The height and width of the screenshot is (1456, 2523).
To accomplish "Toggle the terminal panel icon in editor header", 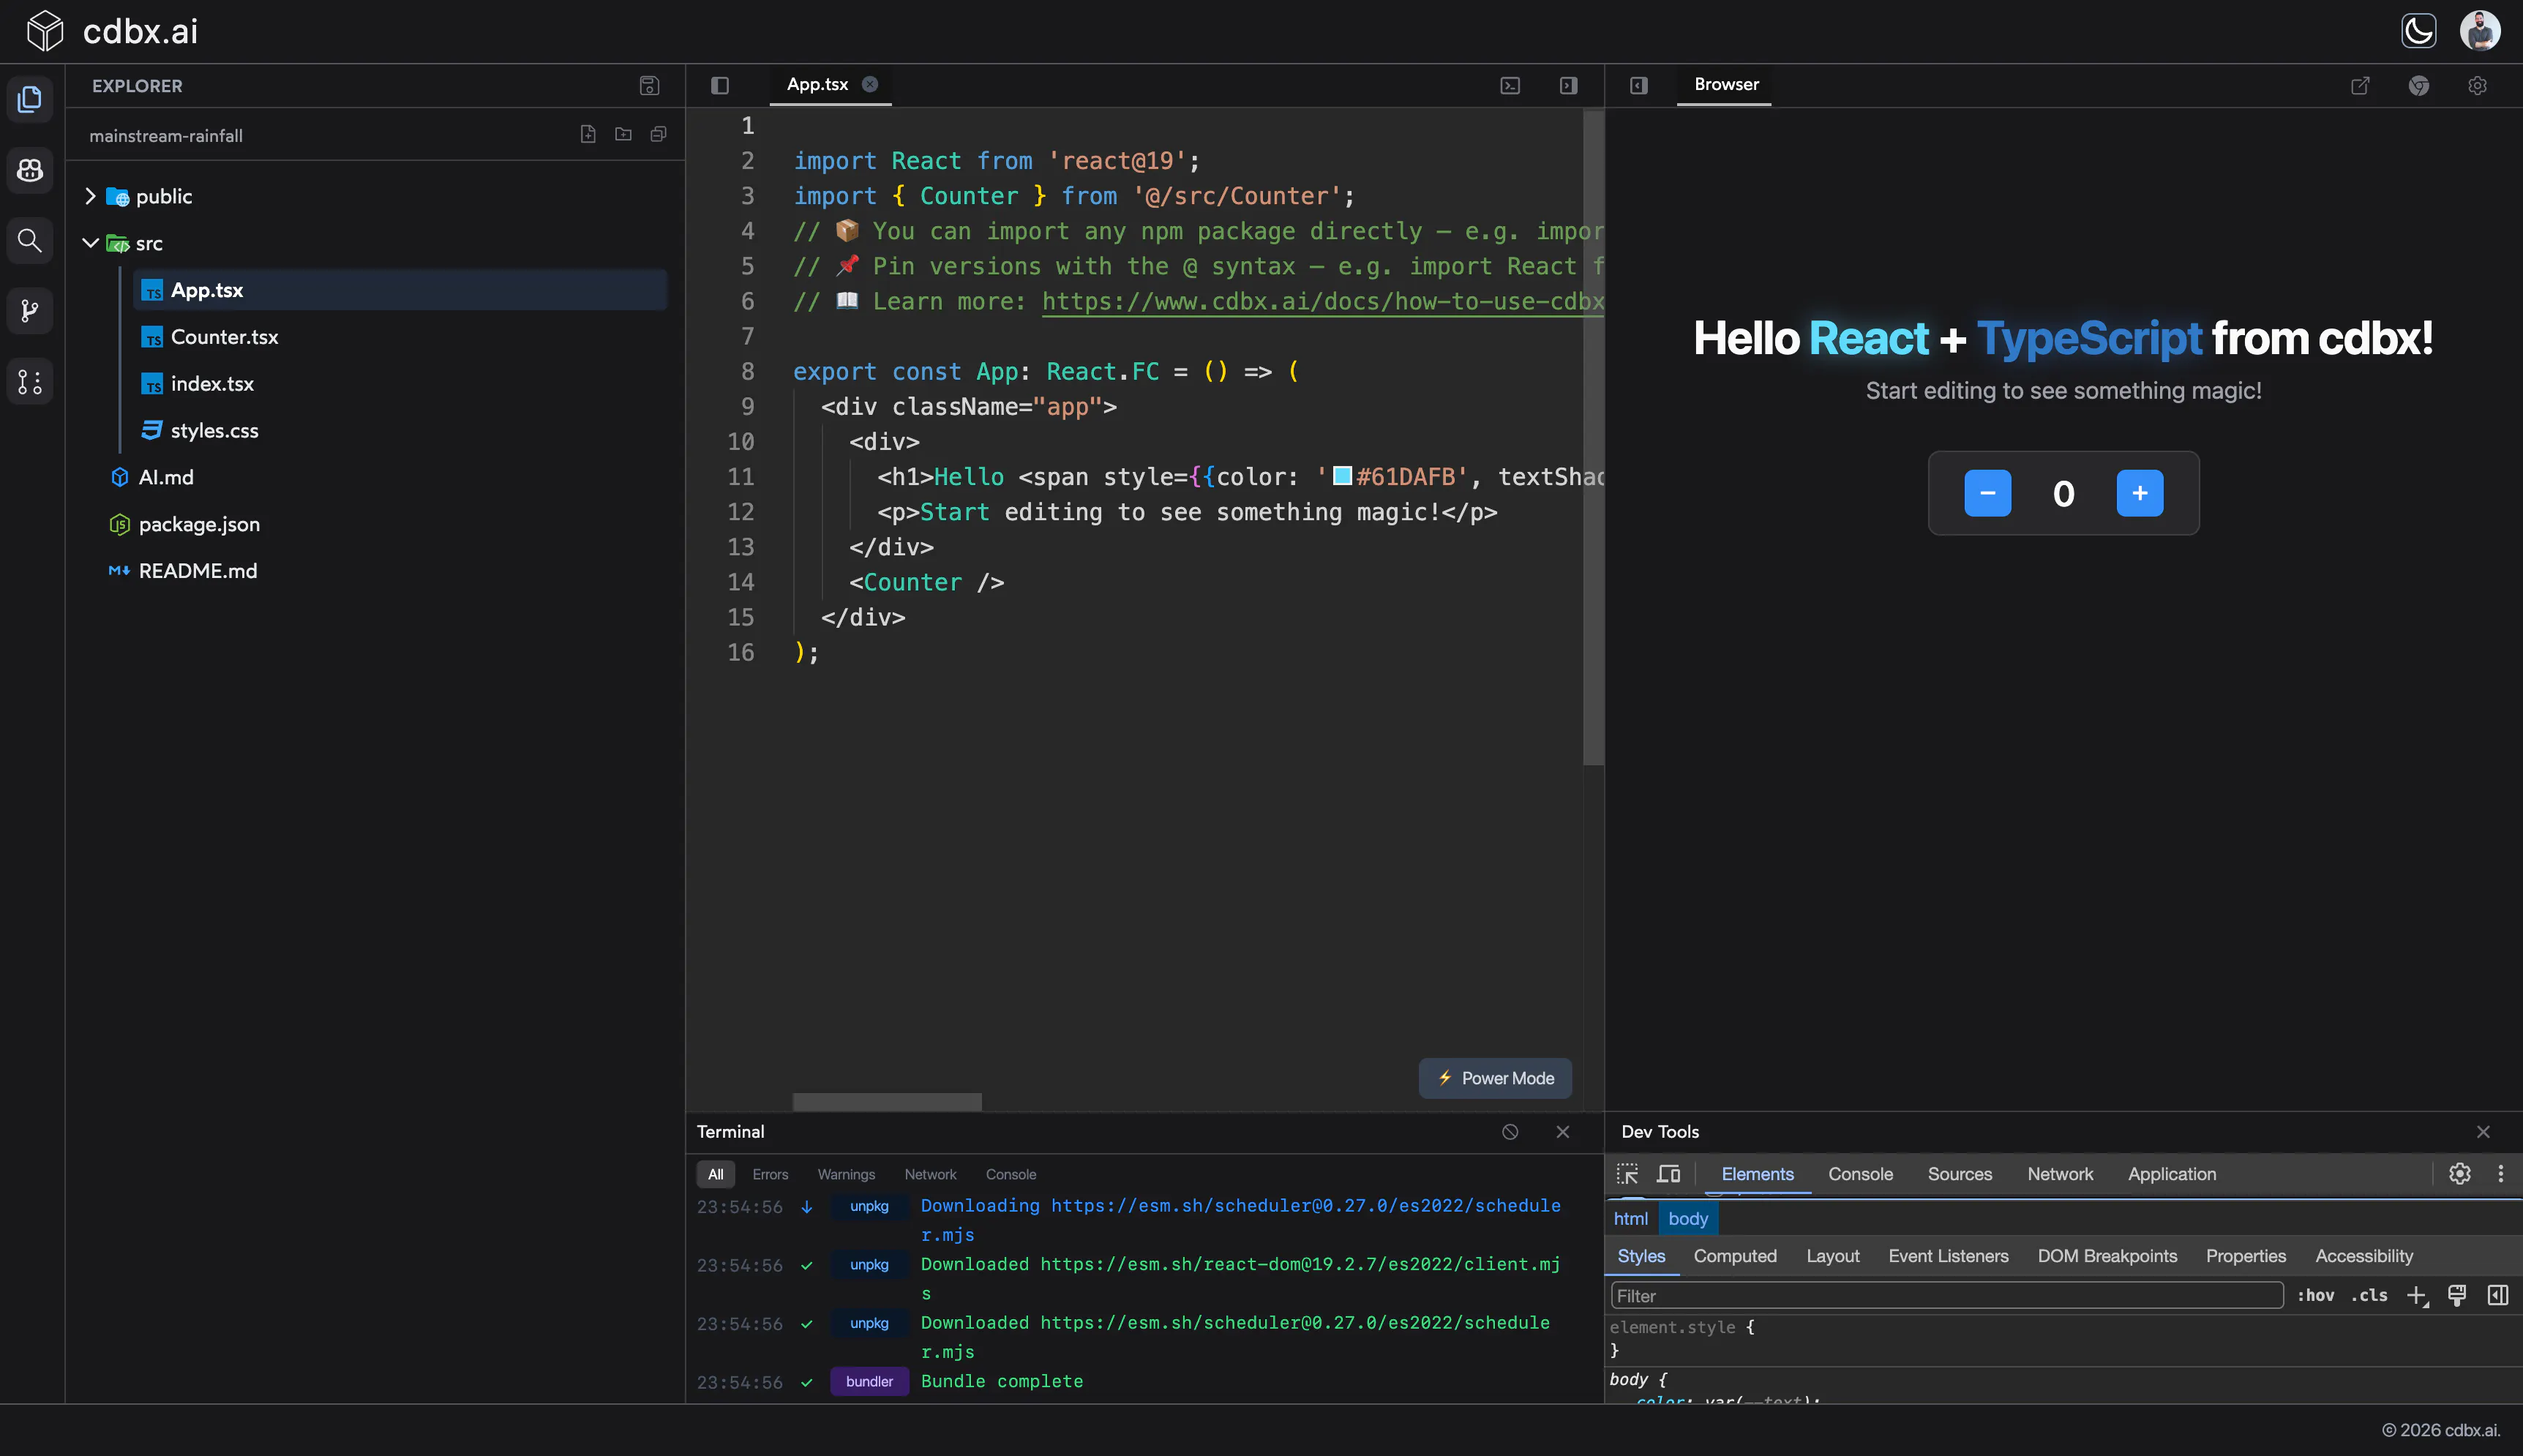I will click(x=1510, y=85).
